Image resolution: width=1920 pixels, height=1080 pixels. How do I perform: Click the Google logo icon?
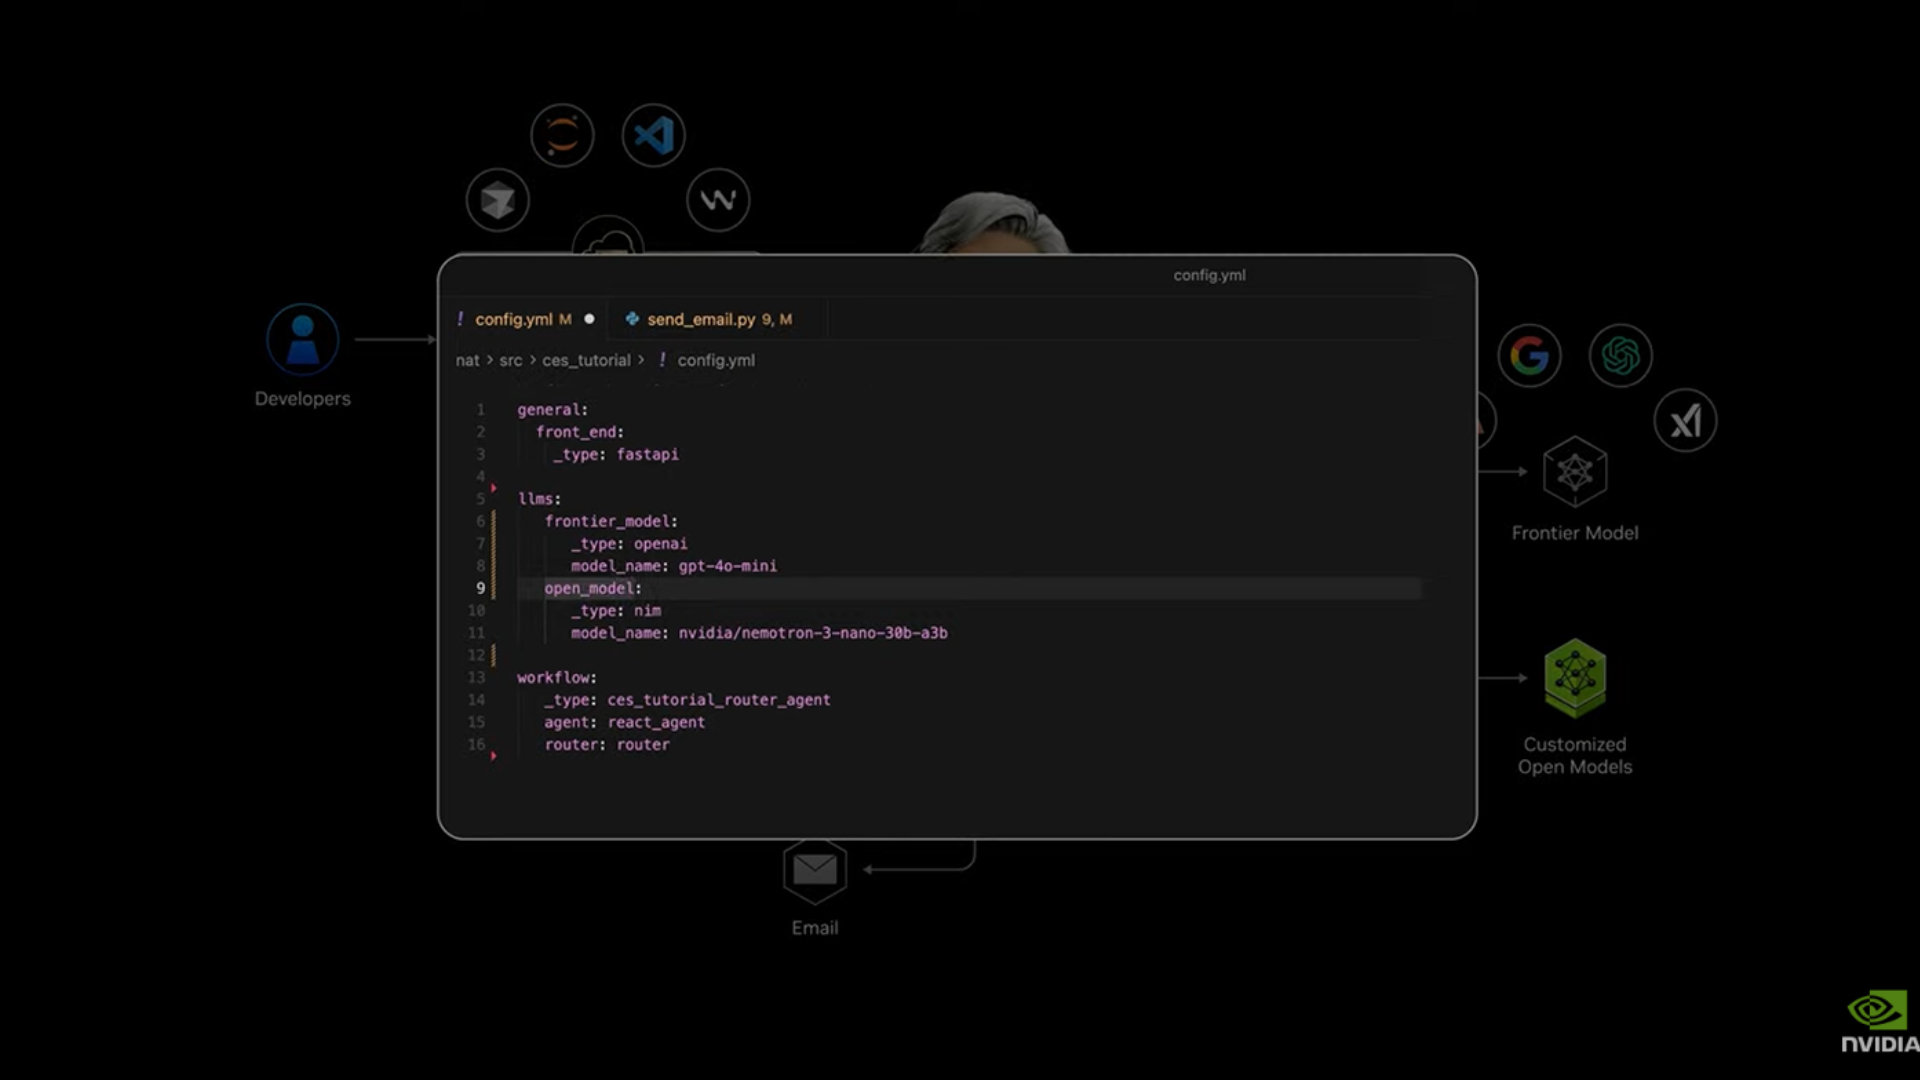pyautogui.click(x=1529, y=355)
